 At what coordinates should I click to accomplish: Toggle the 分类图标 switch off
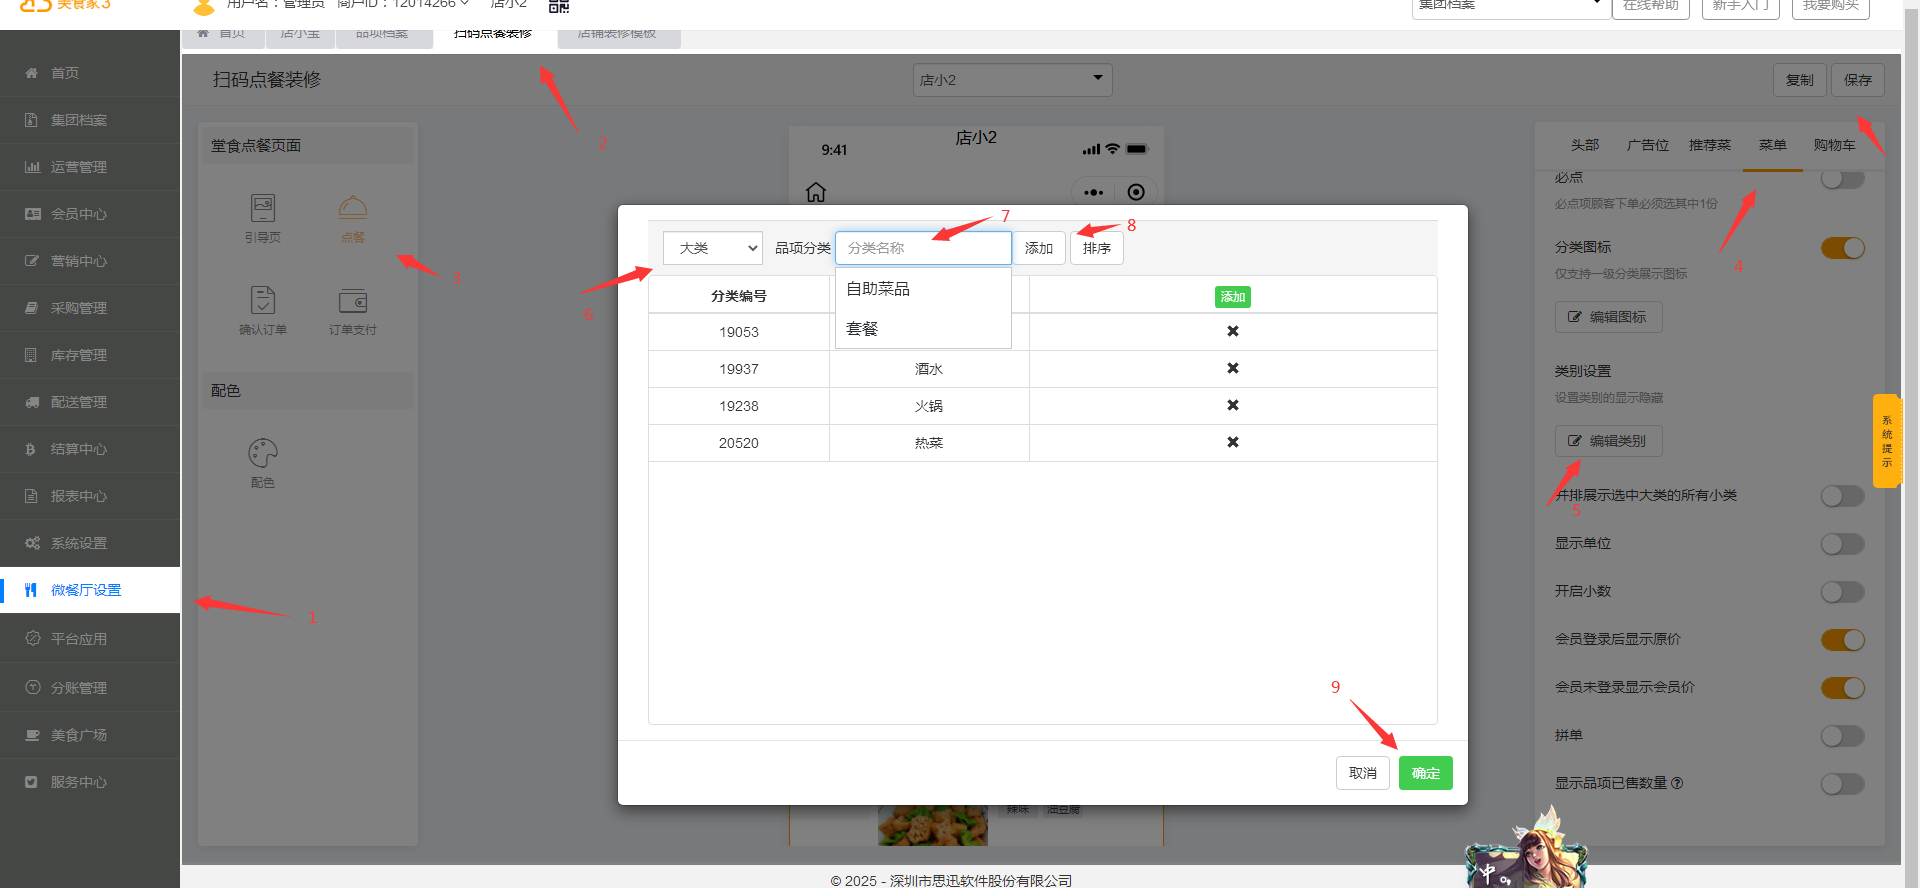coord(1842,248)
